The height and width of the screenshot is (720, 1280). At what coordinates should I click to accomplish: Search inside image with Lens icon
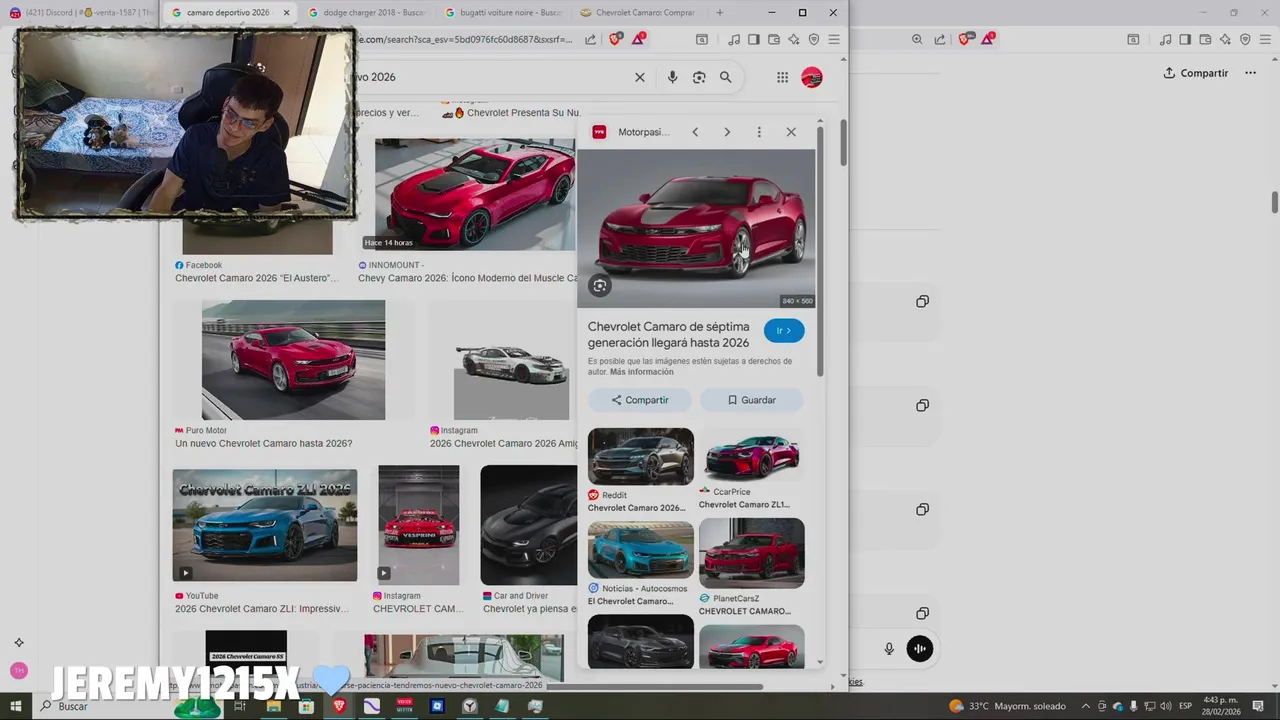[x=600, y=285]
